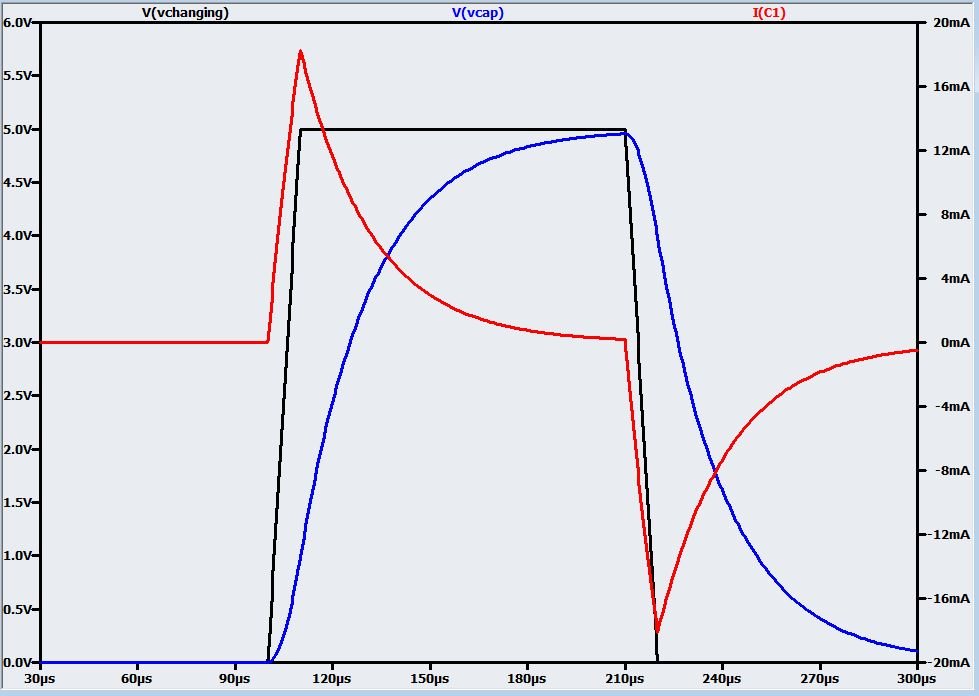Screen dimensions: 979x696
Task: Click the 3.0V left axis label
Action: [x=18, y=342]
